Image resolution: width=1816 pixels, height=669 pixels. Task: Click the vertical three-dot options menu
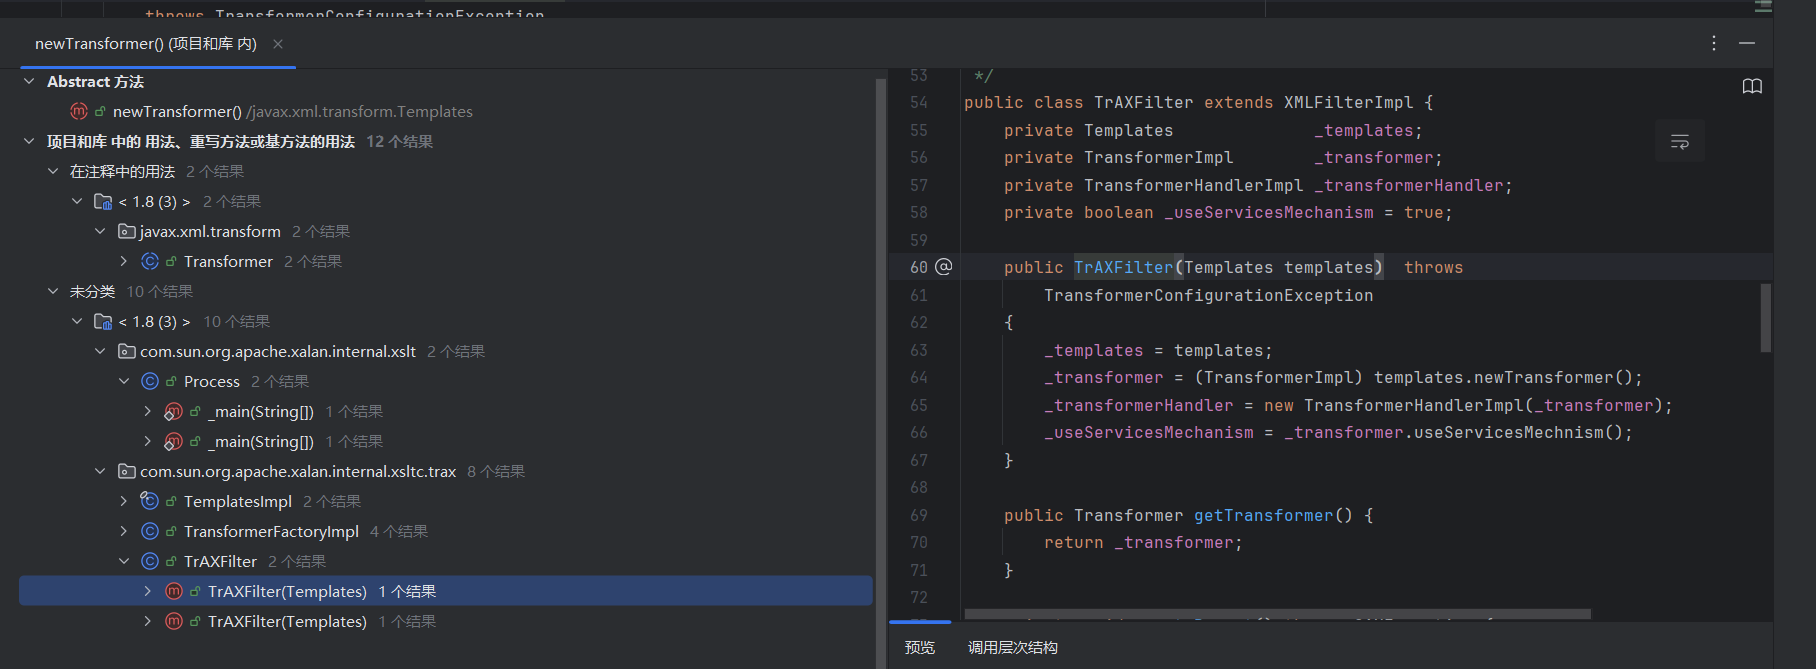[x=1714, y=43]
